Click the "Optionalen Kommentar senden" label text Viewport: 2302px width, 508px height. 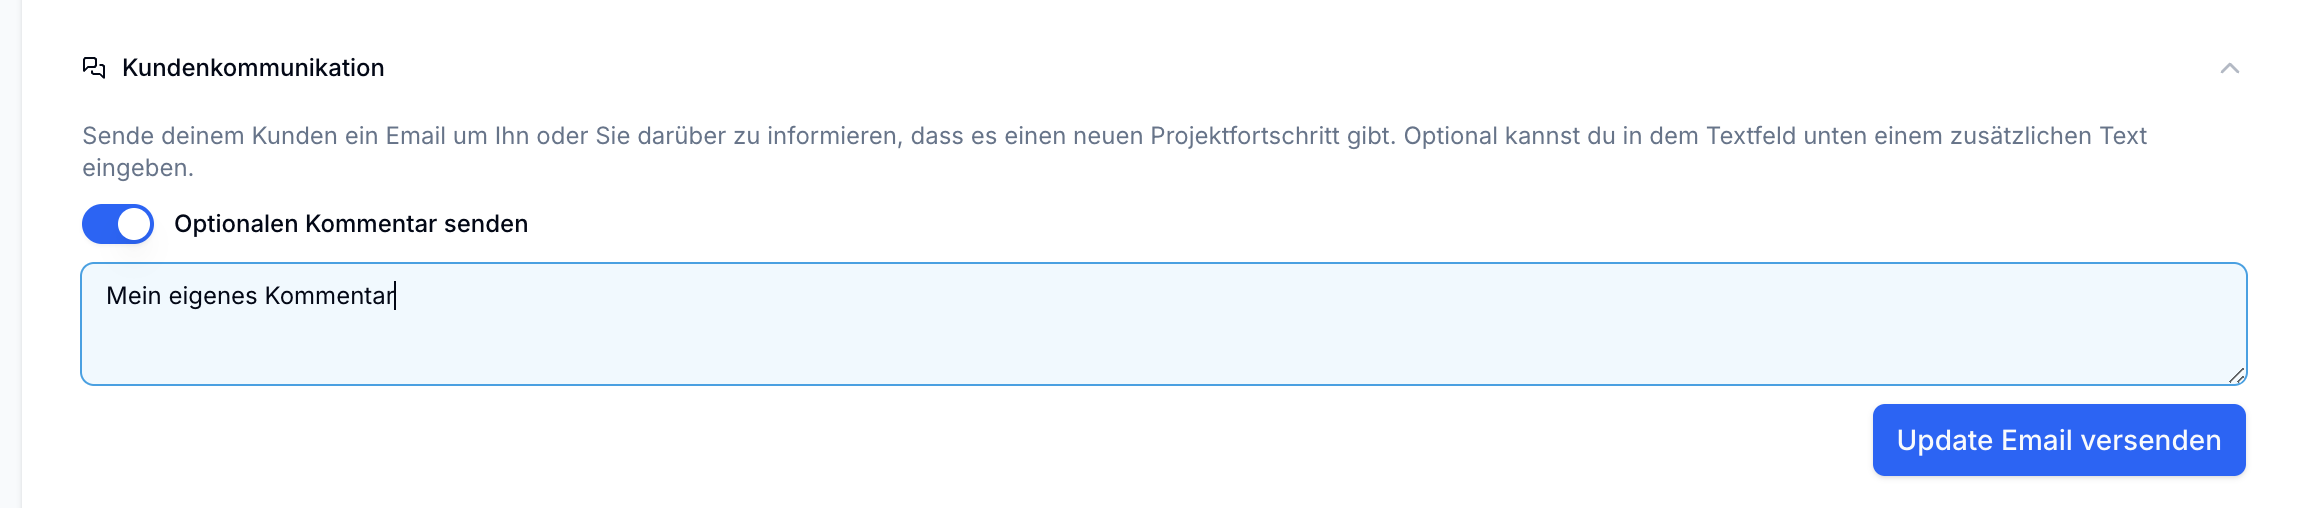pos(350,224)
